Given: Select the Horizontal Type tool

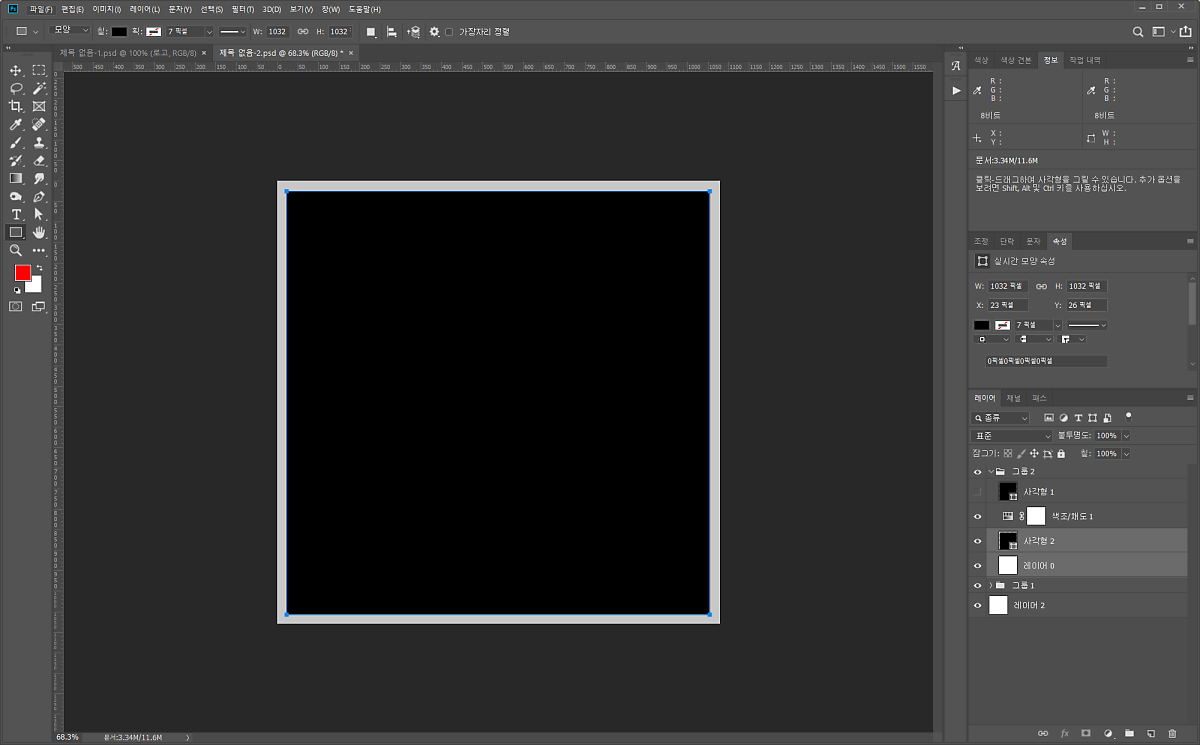Looking at the screenshot, I should click(x=16, y=214).
